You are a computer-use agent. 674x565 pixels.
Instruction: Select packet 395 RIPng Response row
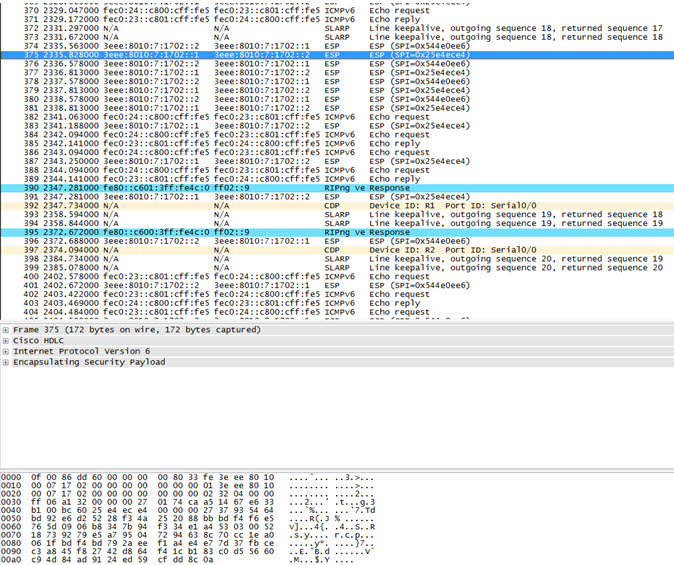coord(337,232)
